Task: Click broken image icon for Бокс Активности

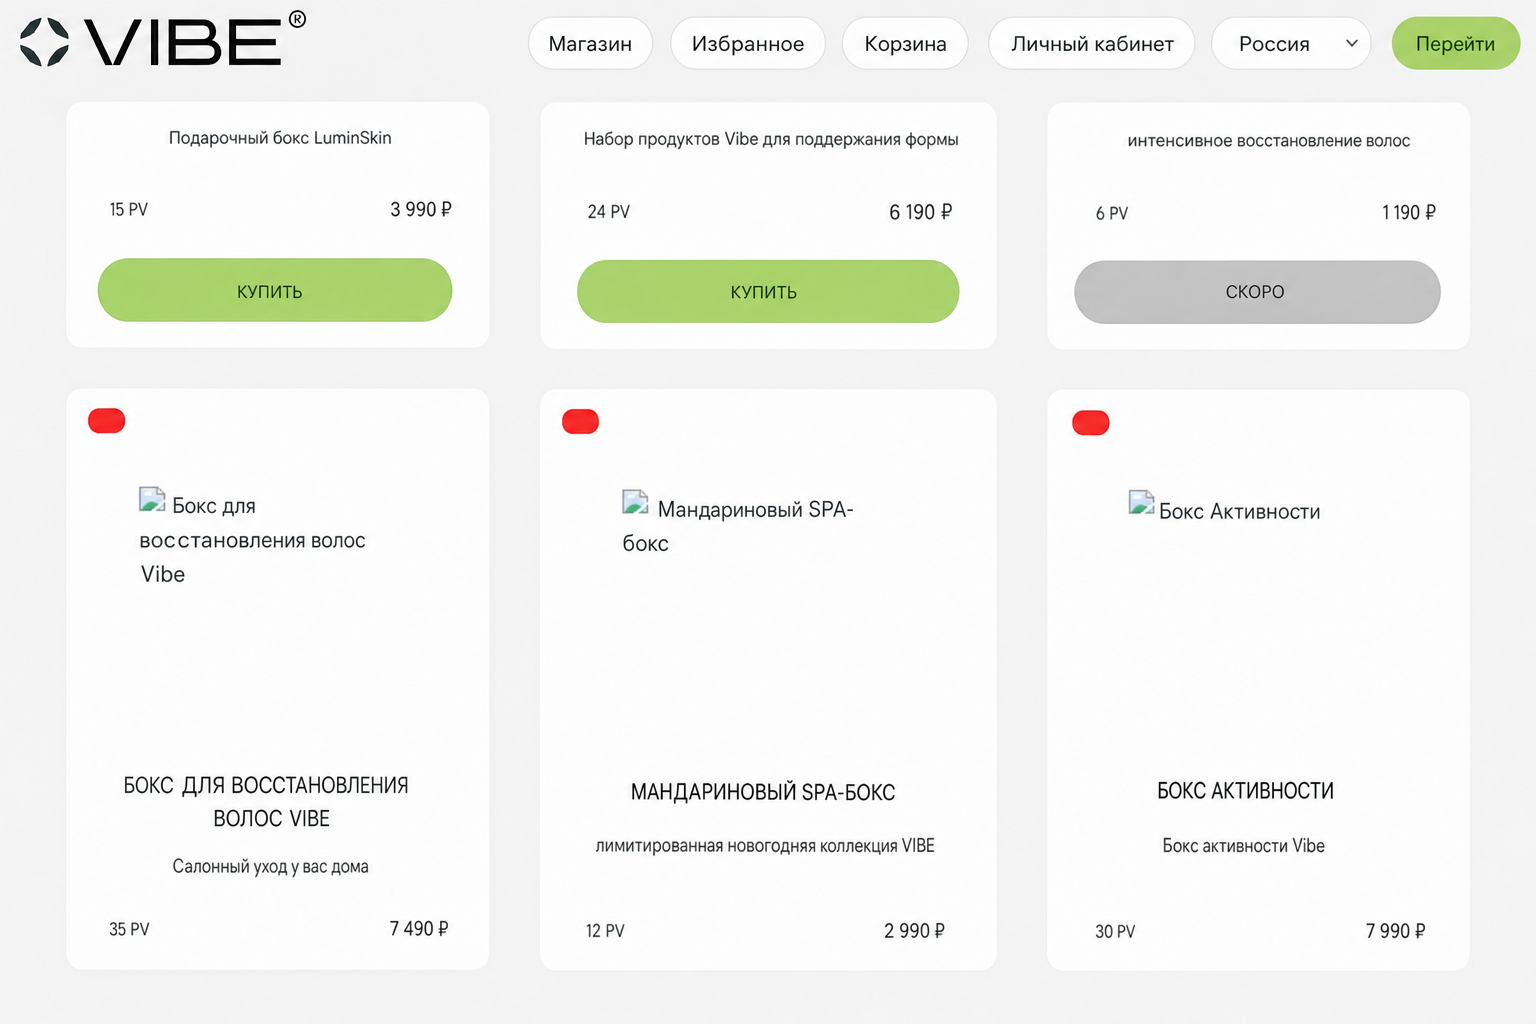Action: [x=1141, y=502]
